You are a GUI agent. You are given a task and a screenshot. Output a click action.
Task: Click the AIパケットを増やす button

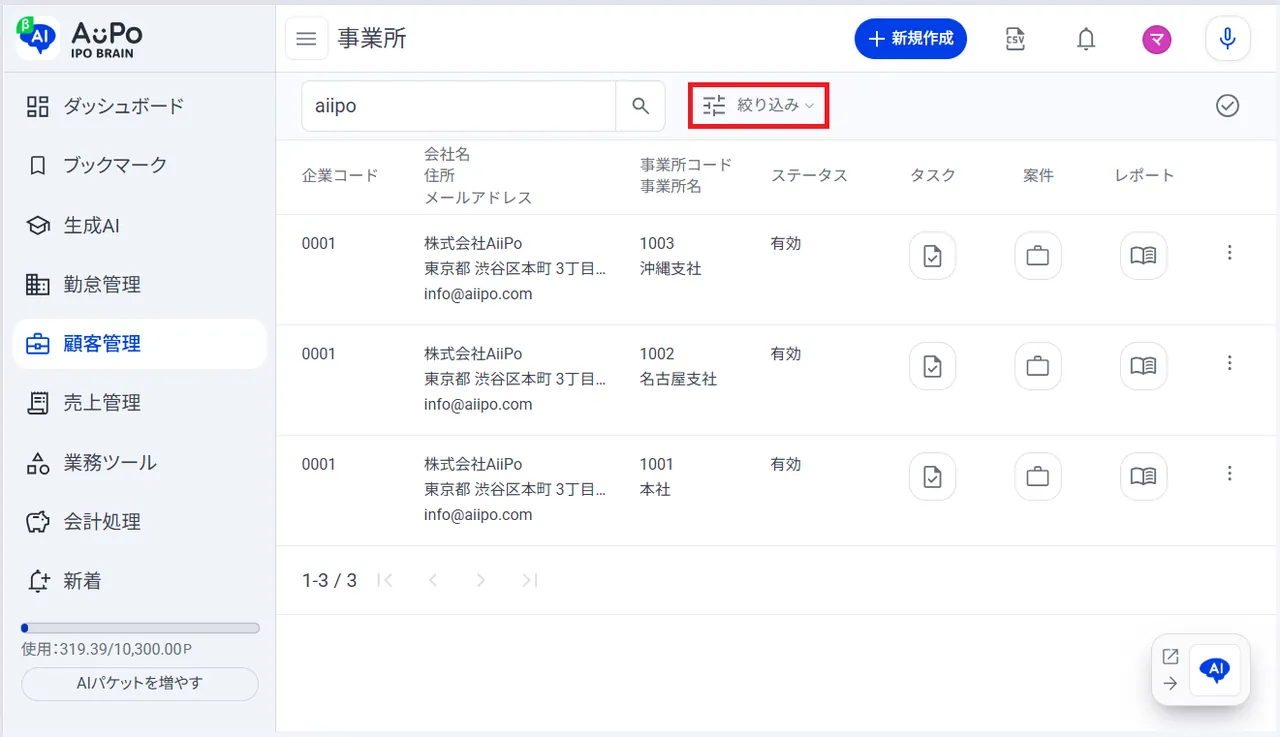[x=140, y=684]
